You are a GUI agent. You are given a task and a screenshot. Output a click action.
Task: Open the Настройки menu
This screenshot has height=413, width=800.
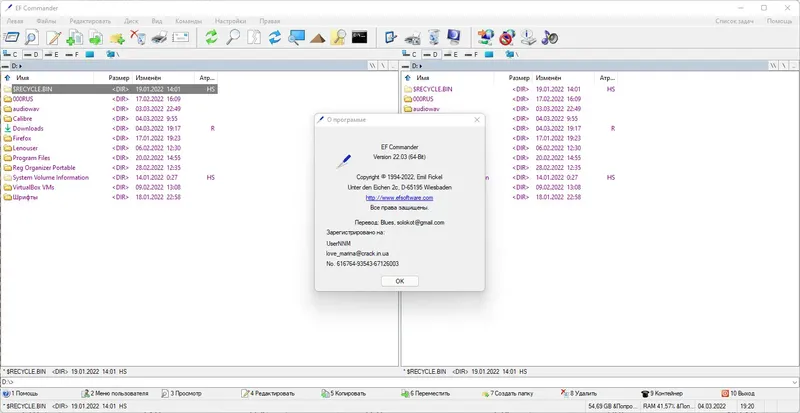point(231,21)
